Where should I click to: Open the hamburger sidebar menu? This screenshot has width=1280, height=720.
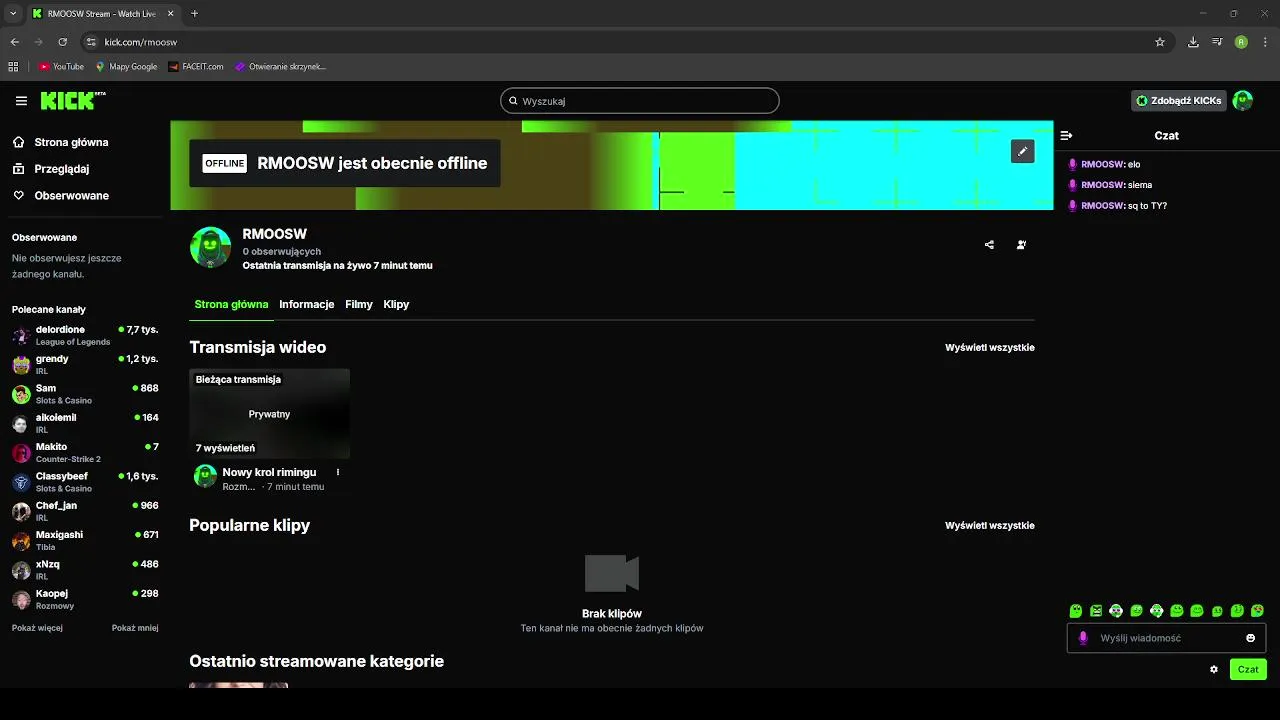click(x=21, y=101)
